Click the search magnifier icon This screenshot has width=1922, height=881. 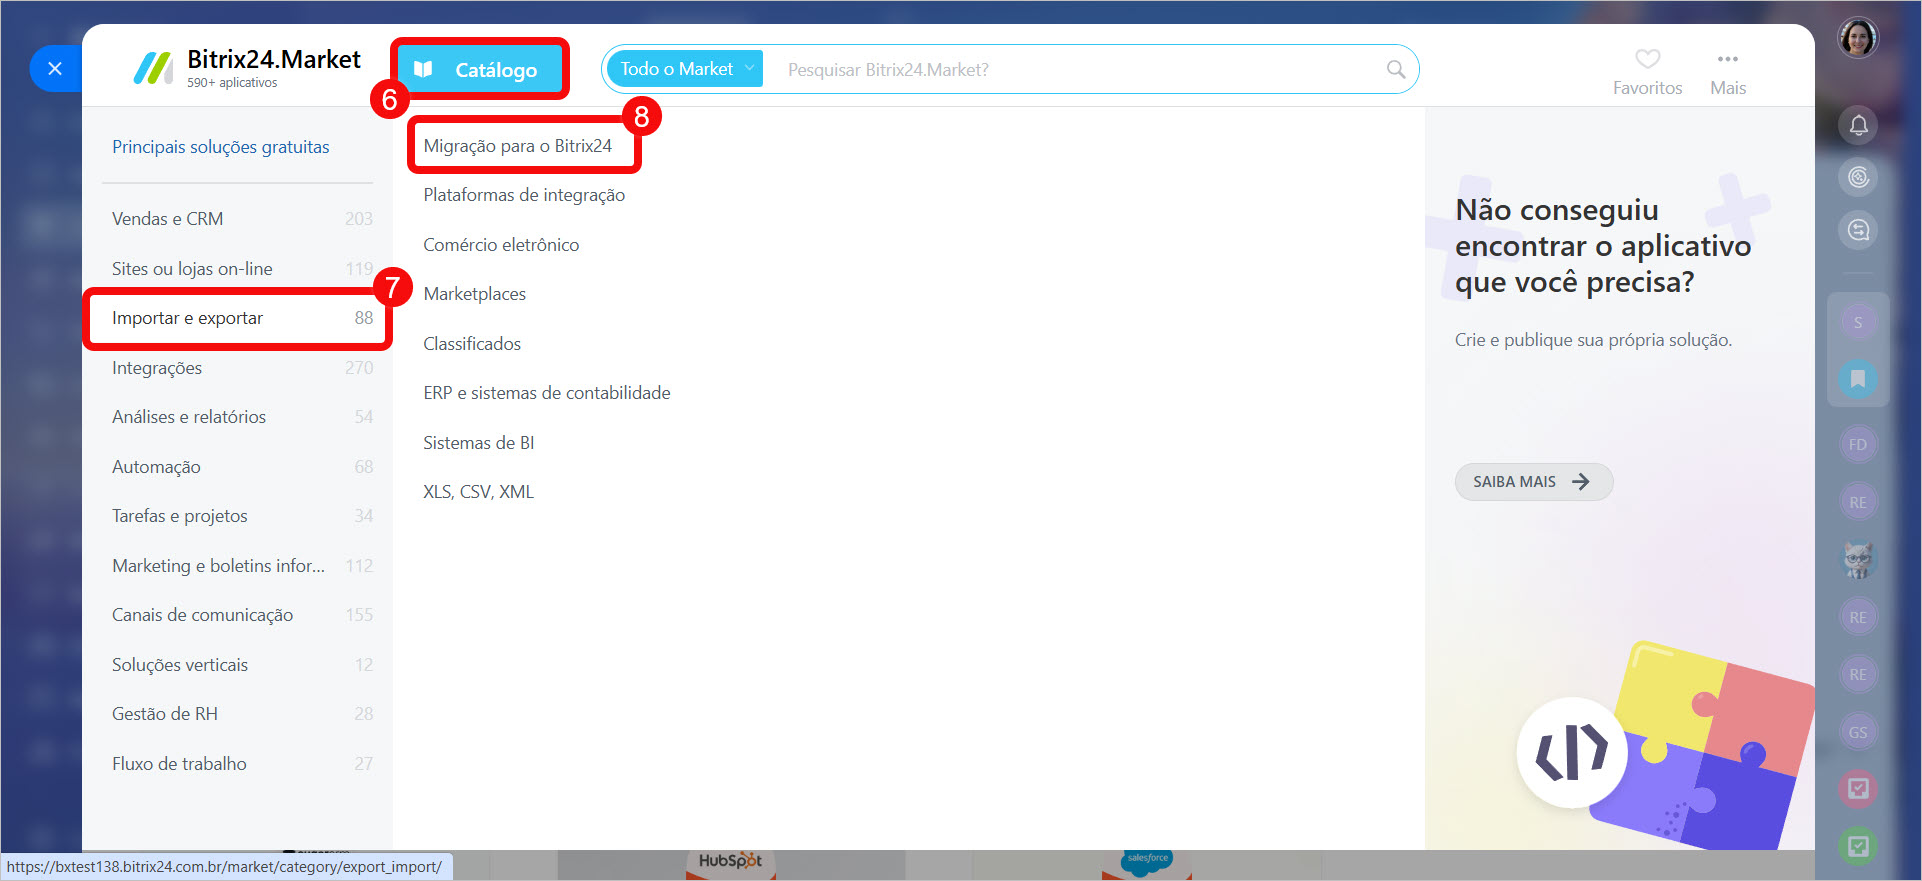click(x=1396, y=69)
